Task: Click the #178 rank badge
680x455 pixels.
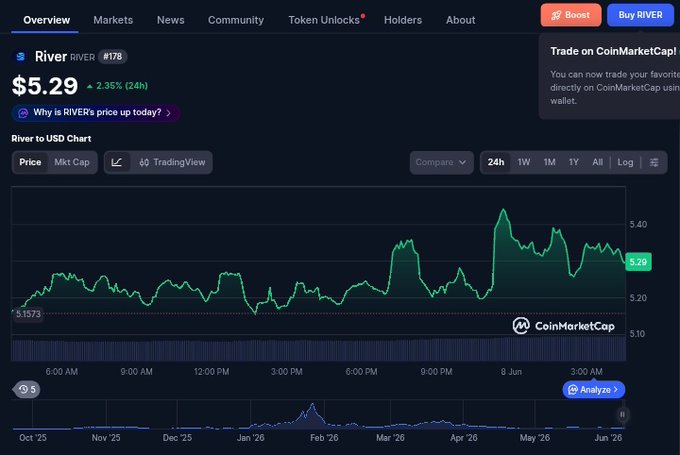Action: pyautogui.click(x=112, y=56)
